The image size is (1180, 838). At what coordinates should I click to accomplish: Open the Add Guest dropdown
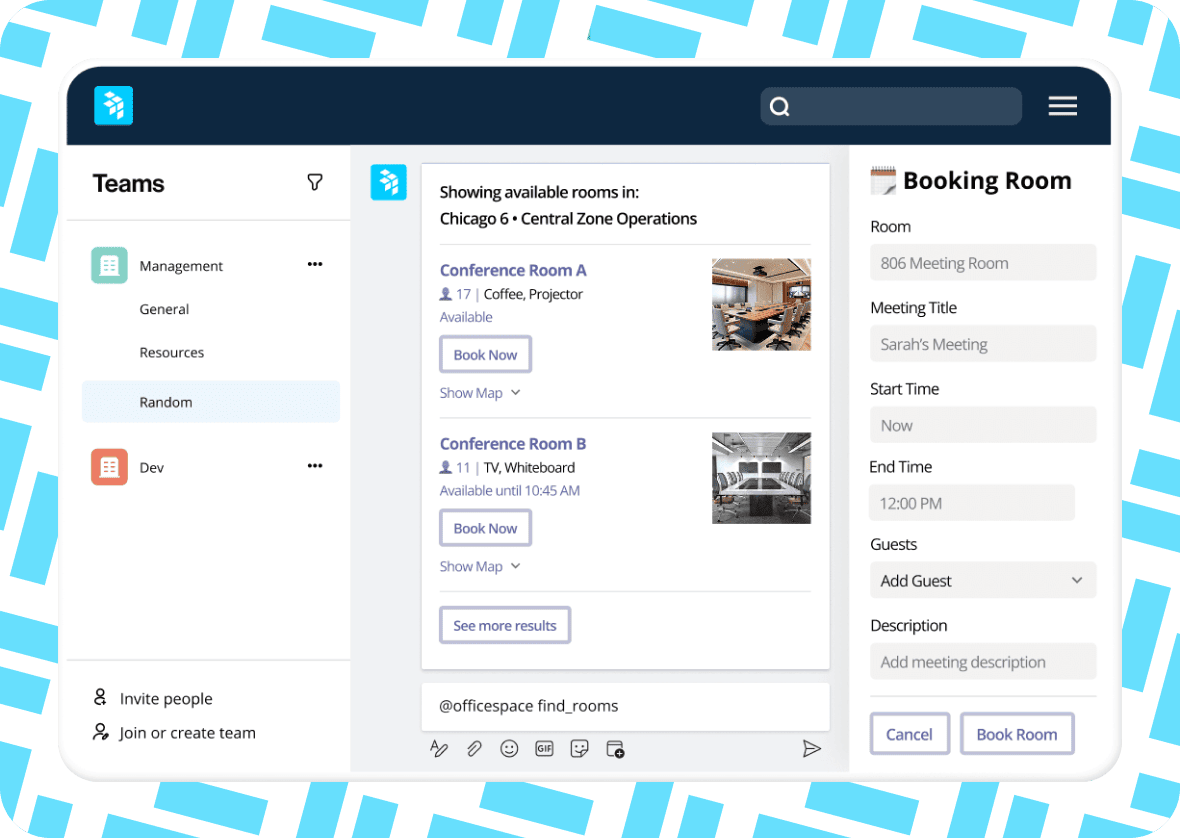point(983,580)
